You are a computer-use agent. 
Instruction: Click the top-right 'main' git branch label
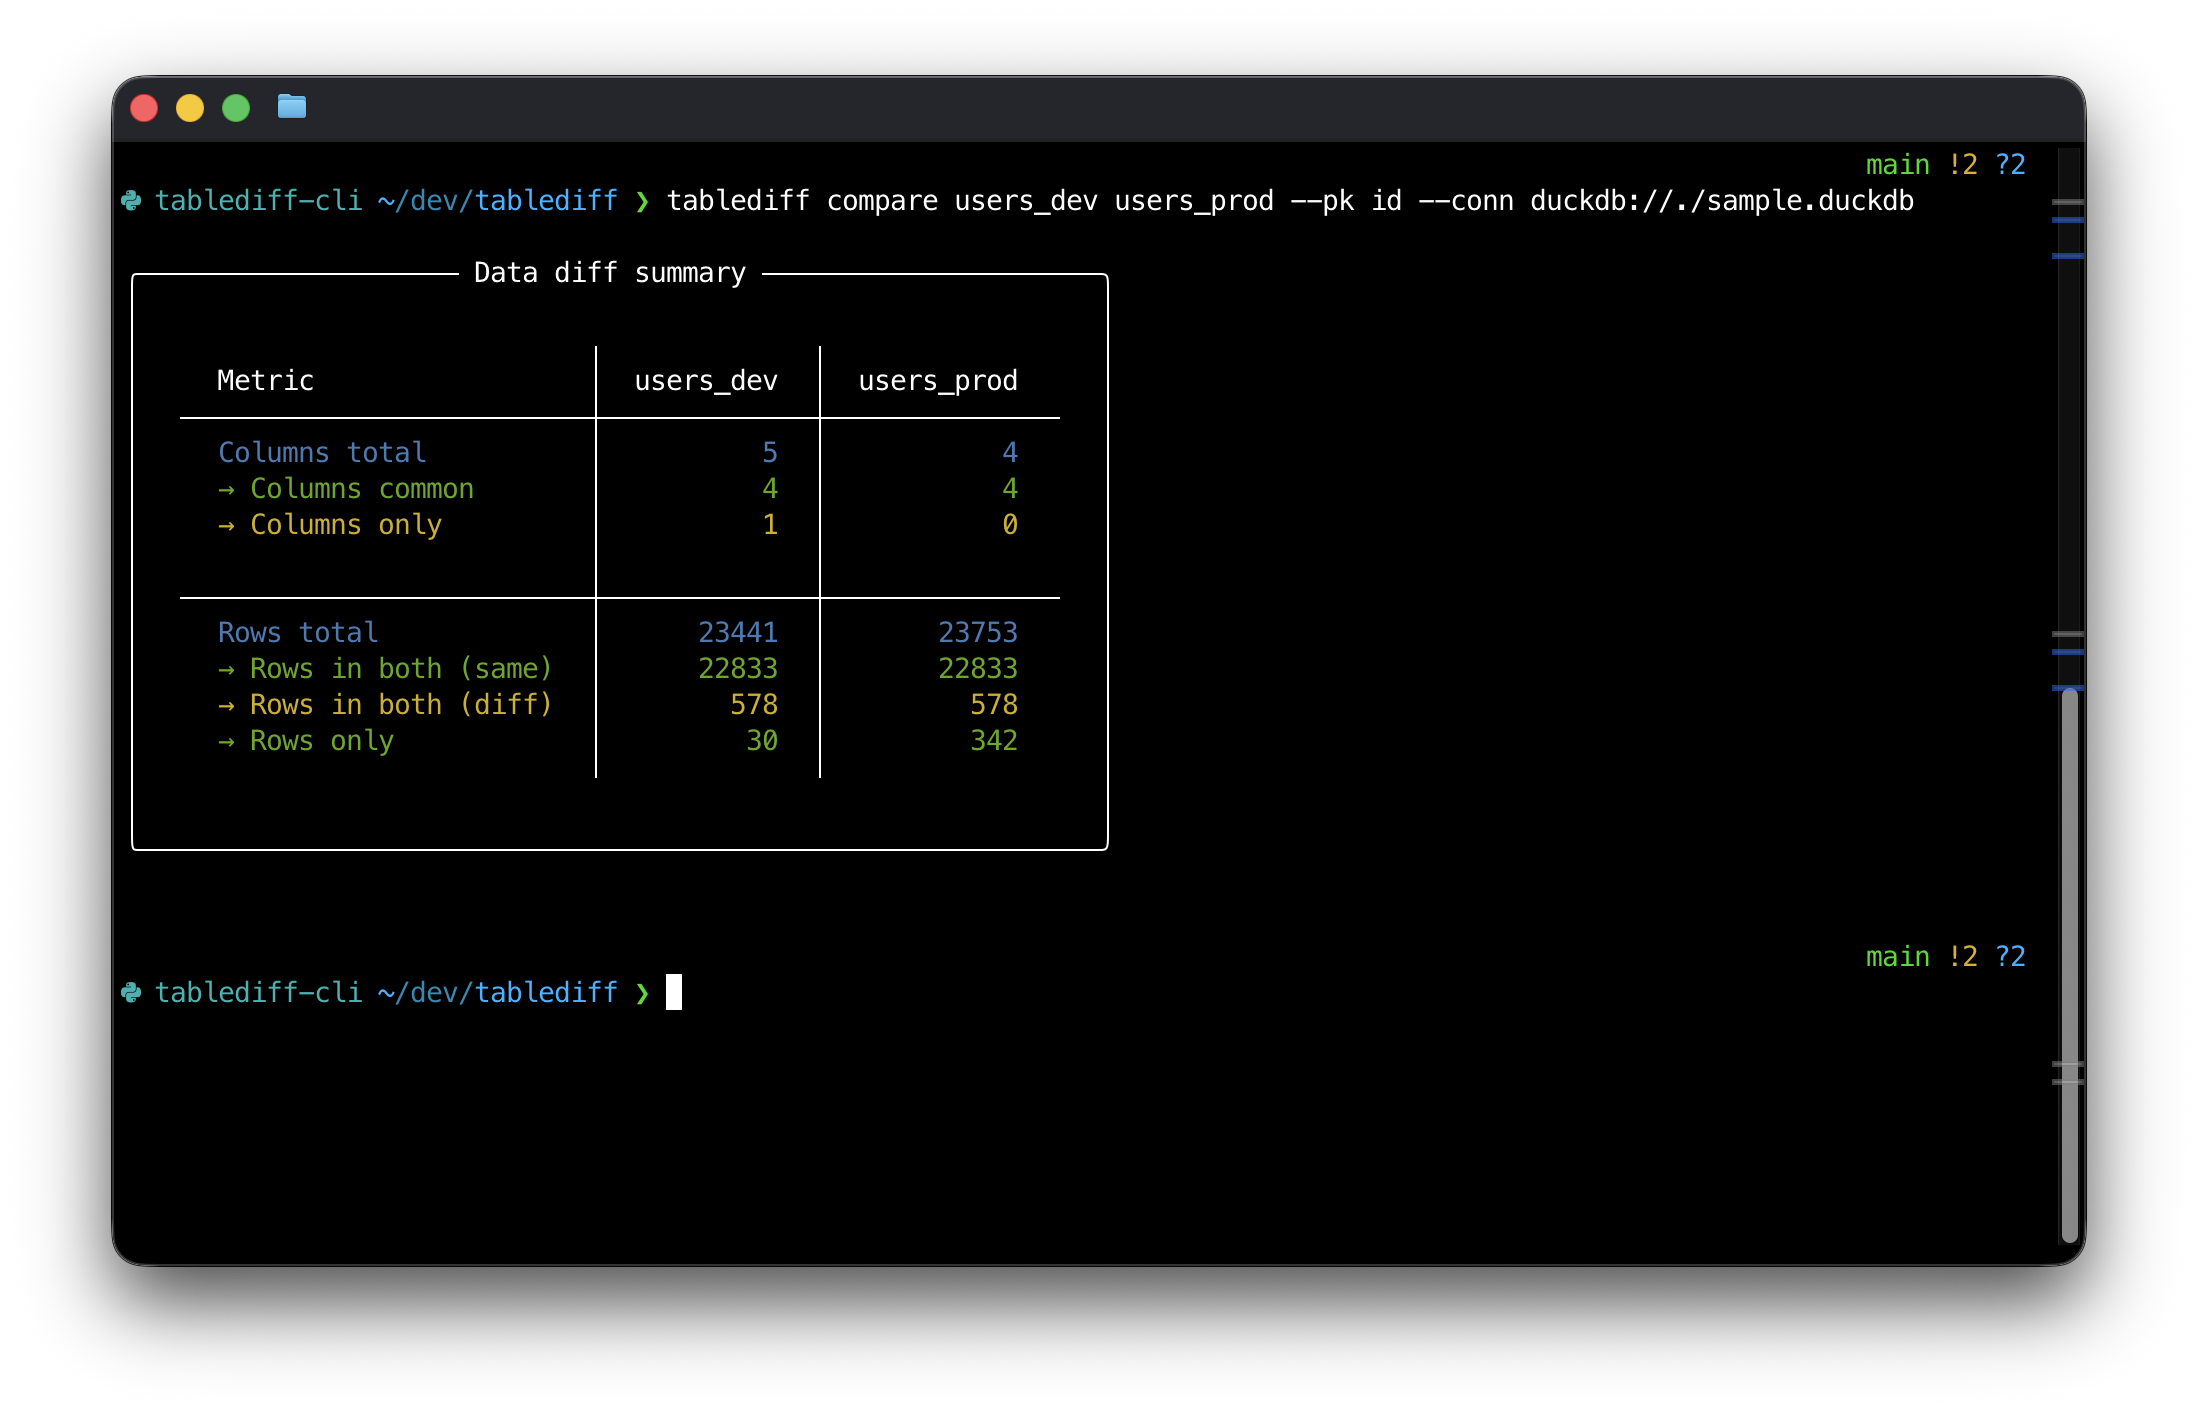pyautogui.click(x=1897, y=165)
